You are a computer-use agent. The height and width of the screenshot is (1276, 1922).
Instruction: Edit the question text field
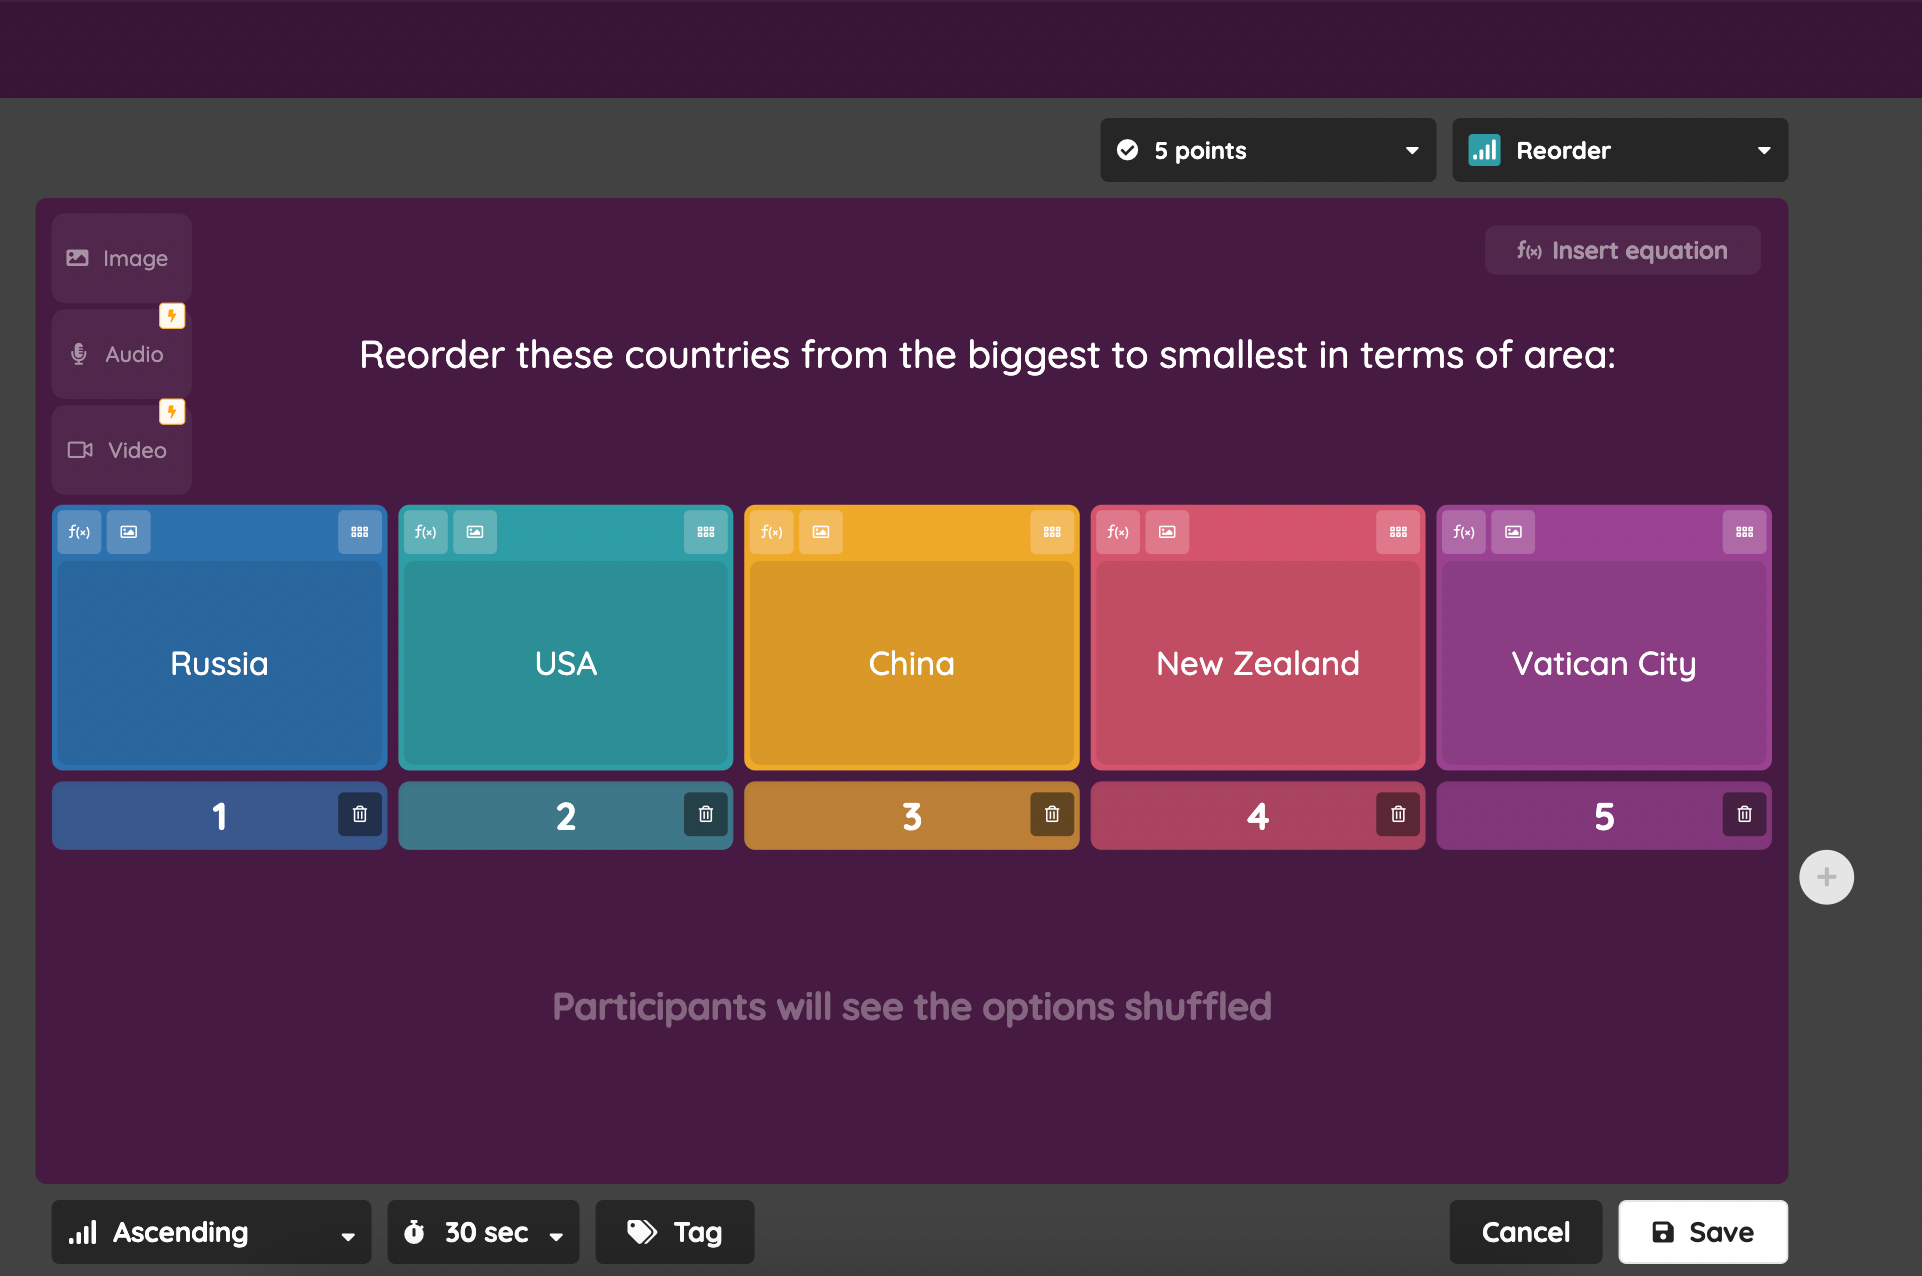click(986, 355)
